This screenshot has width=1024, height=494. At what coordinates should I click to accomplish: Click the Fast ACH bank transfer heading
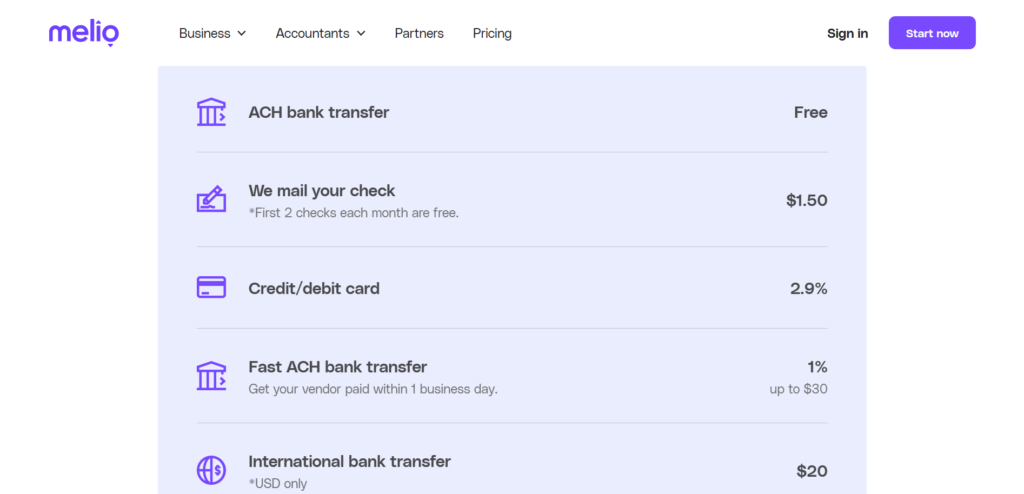[337, 366]
